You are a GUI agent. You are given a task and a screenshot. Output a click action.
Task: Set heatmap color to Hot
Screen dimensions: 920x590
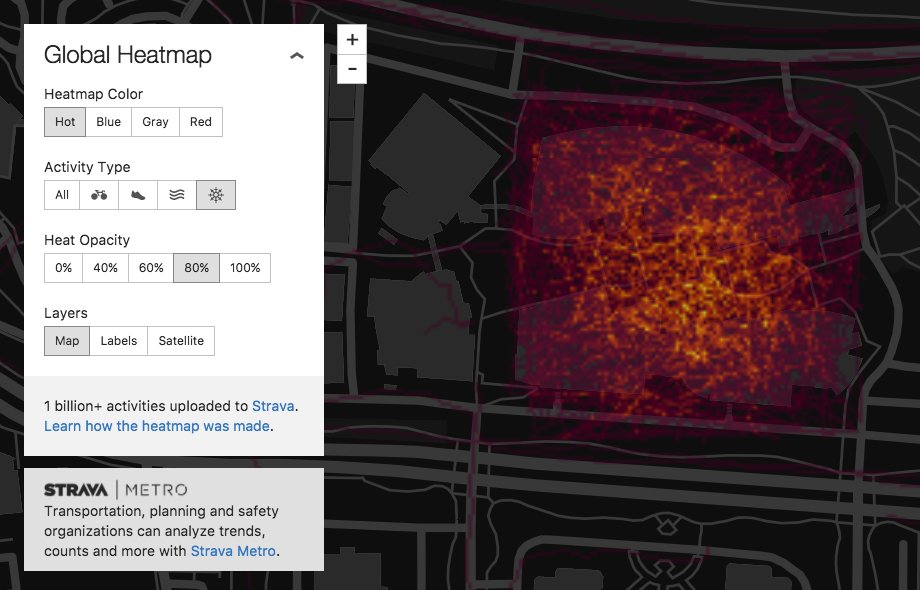pyautogui.click(x=65, y=122)
